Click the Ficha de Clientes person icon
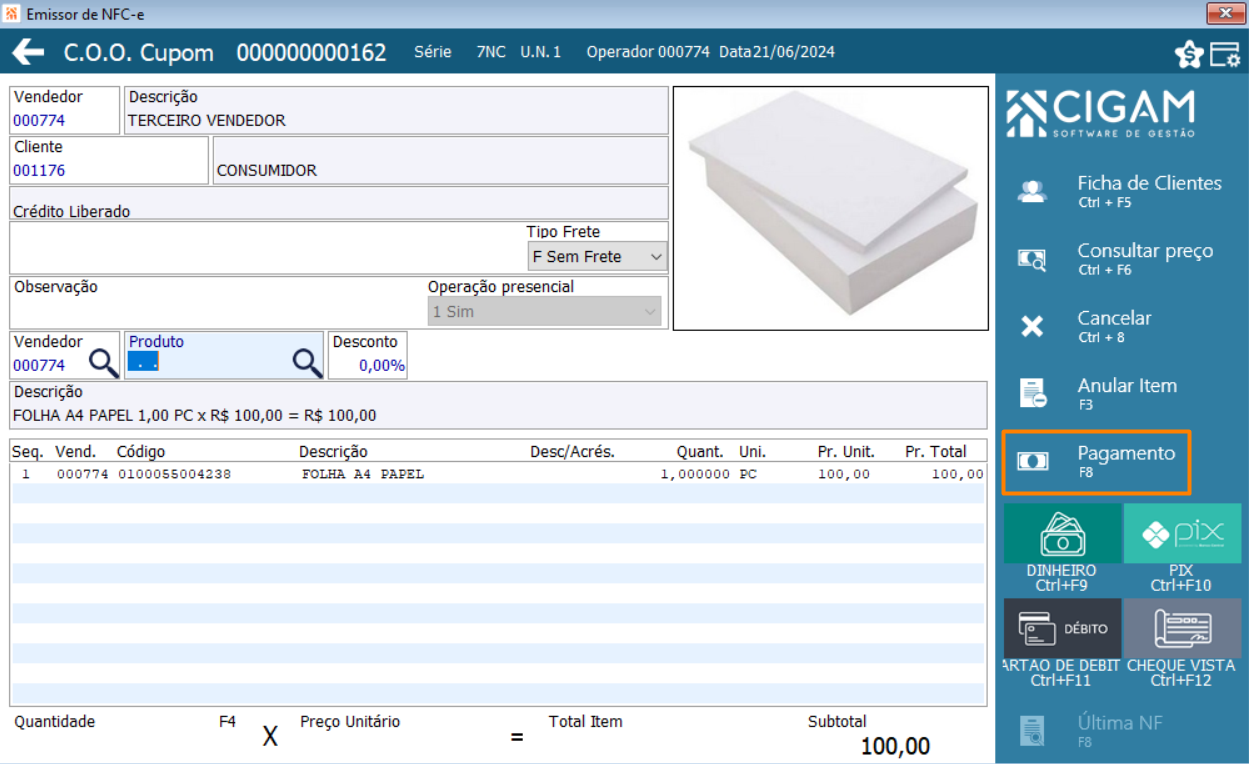 (1032, 192)
